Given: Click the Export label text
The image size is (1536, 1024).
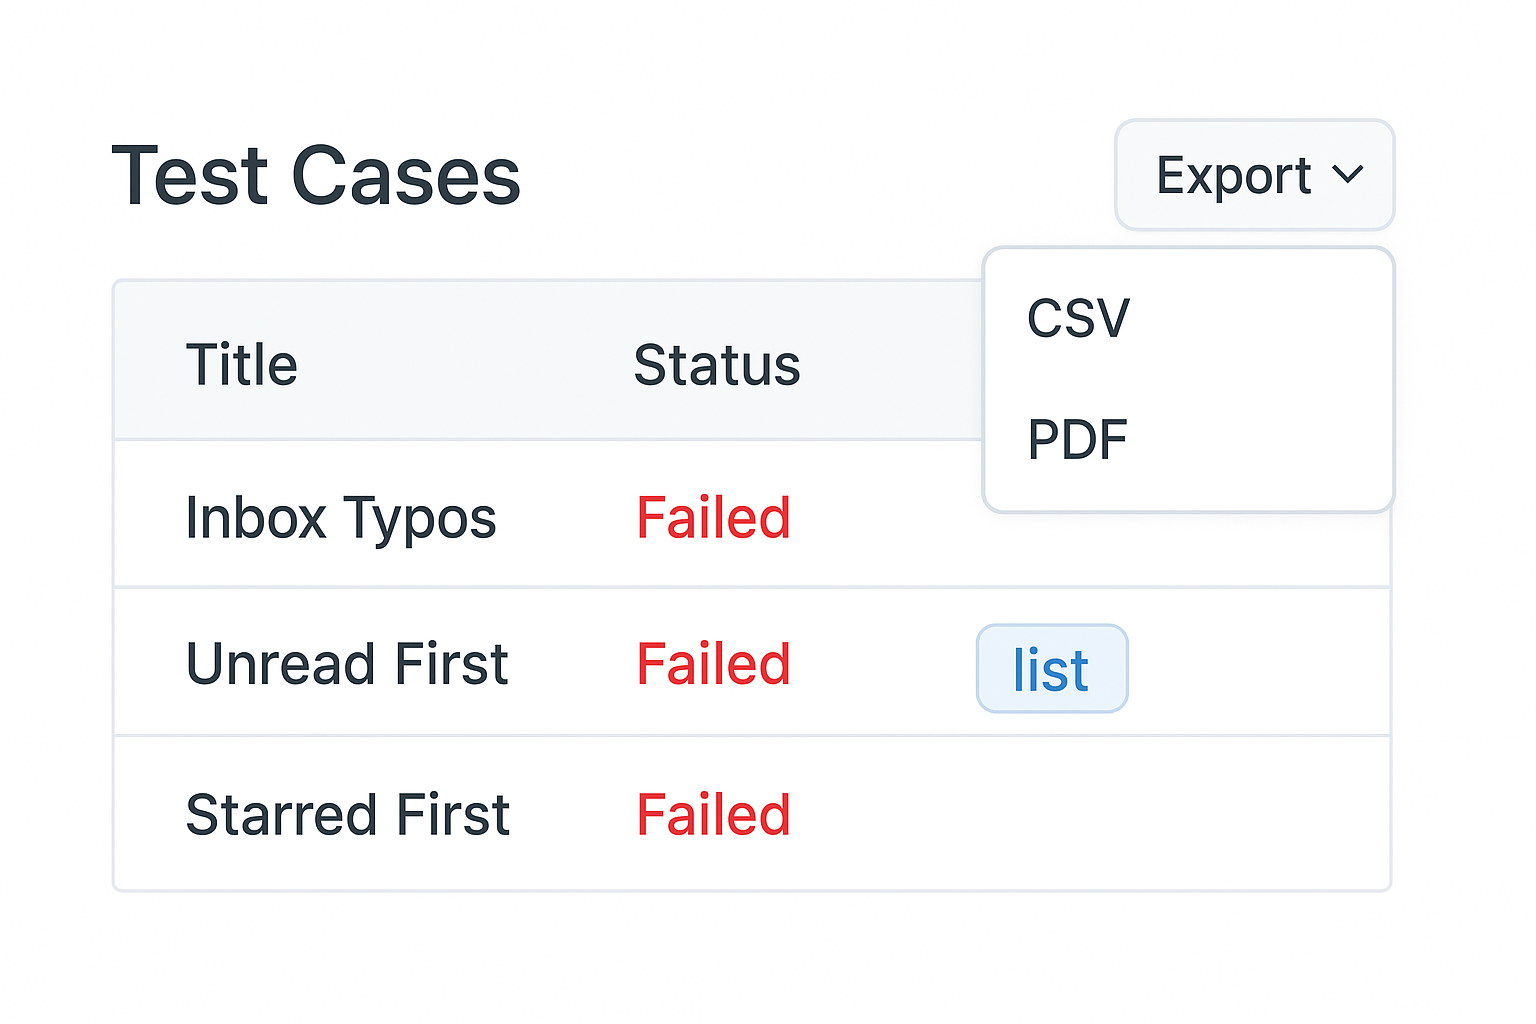Looking at the screenshot, I should 1233,176.
